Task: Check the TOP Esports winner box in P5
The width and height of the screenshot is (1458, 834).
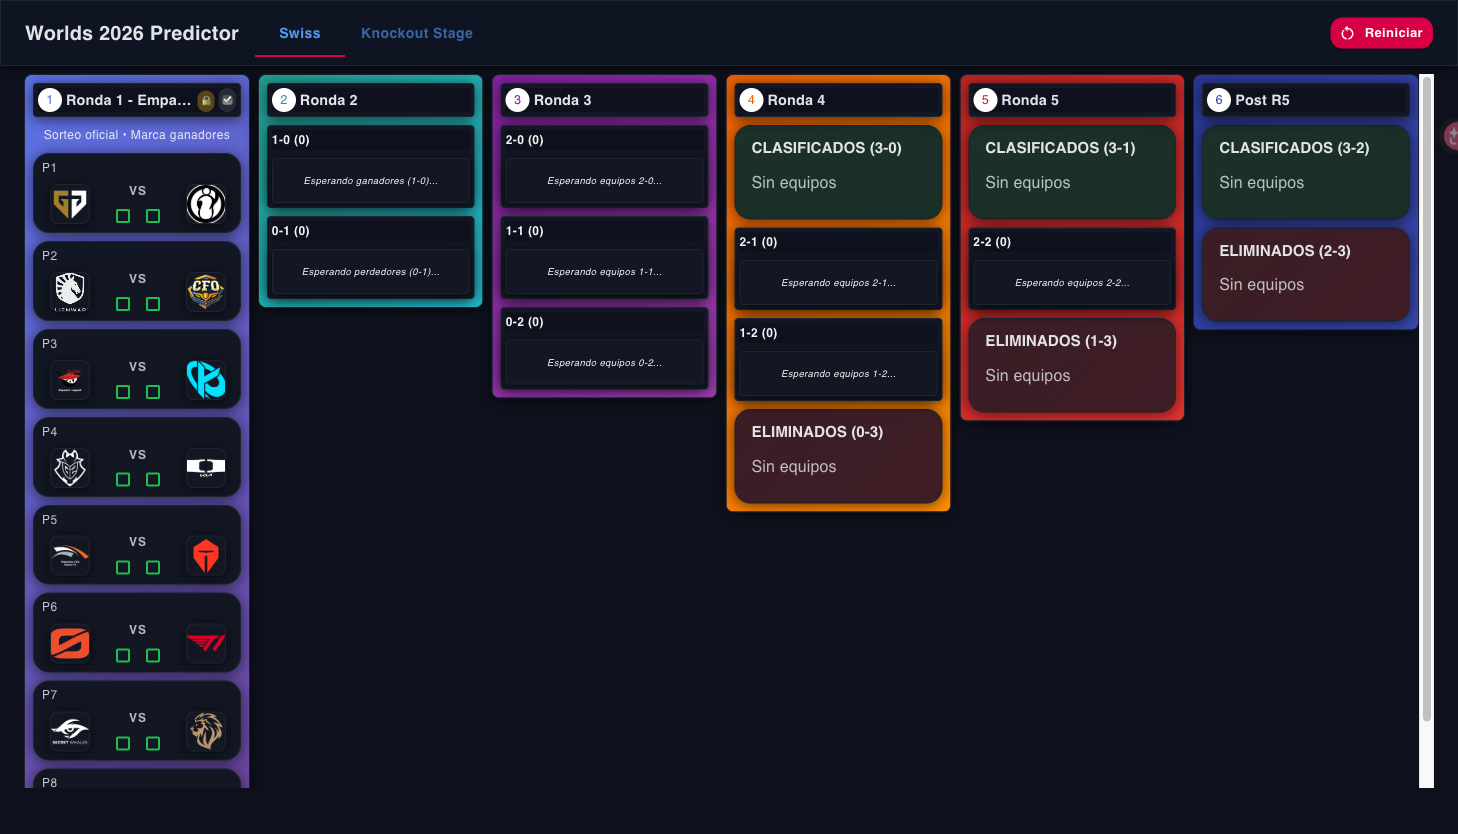Action: point(153,568)
